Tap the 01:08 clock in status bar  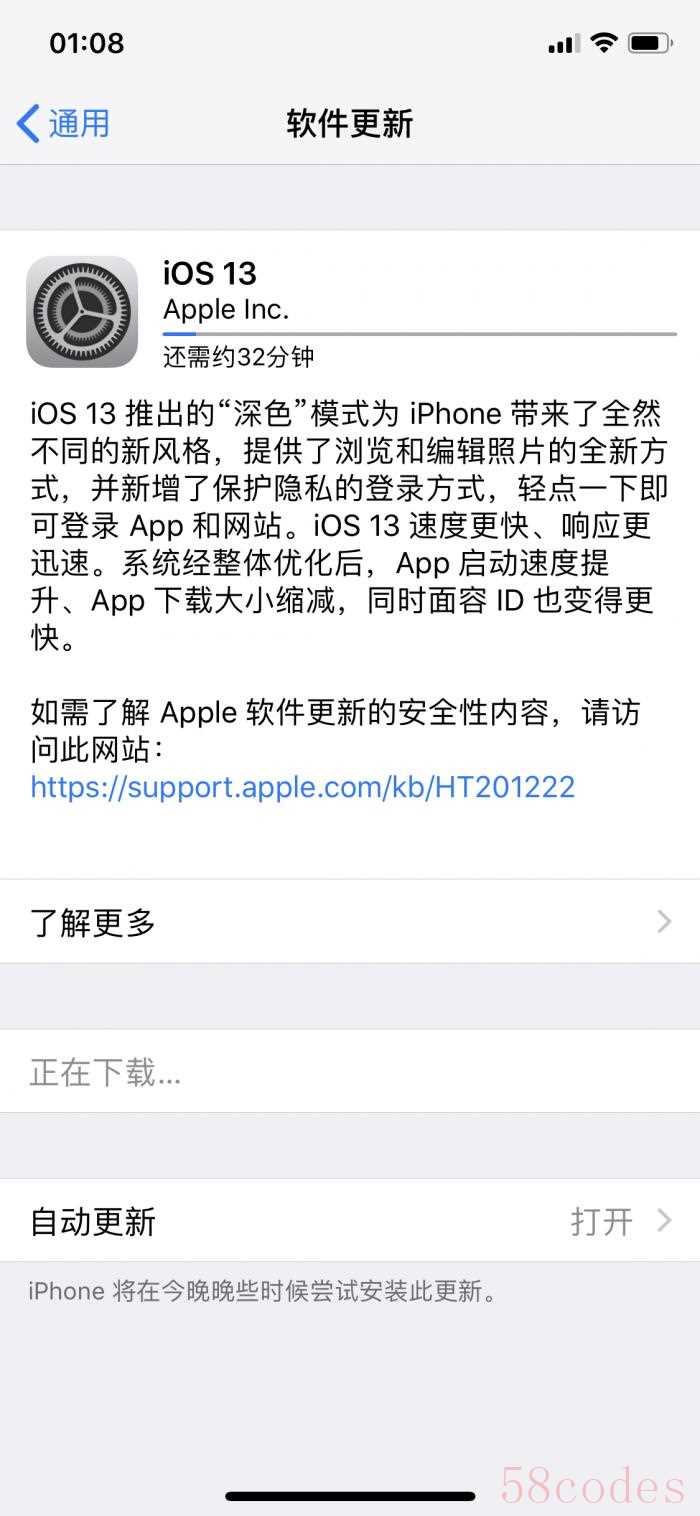tap(87, 43)
